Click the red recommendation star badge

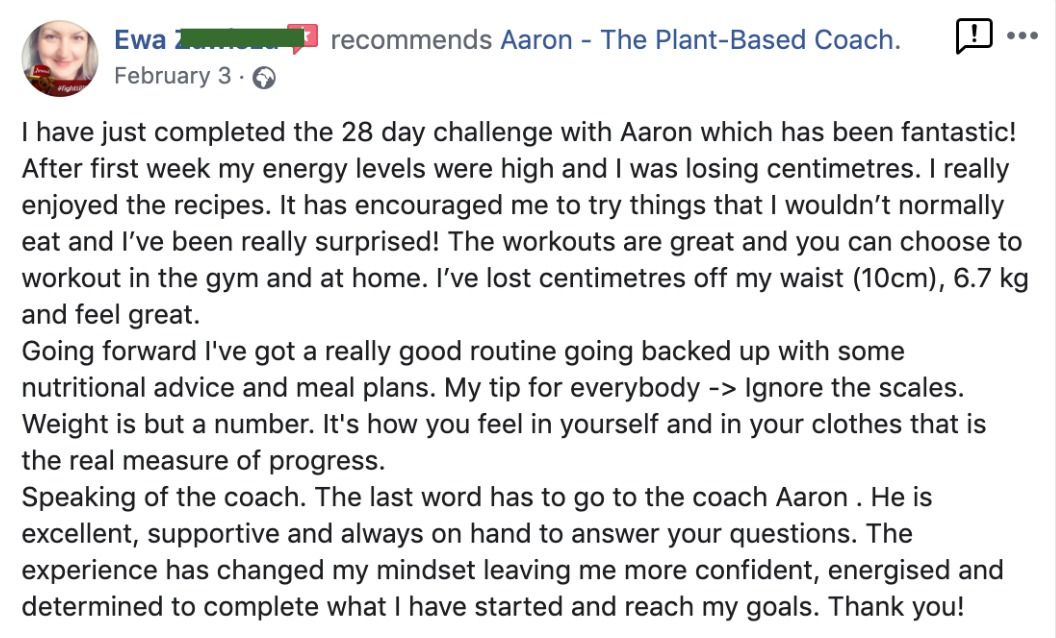pyautogui.click(x=302, y=38)
